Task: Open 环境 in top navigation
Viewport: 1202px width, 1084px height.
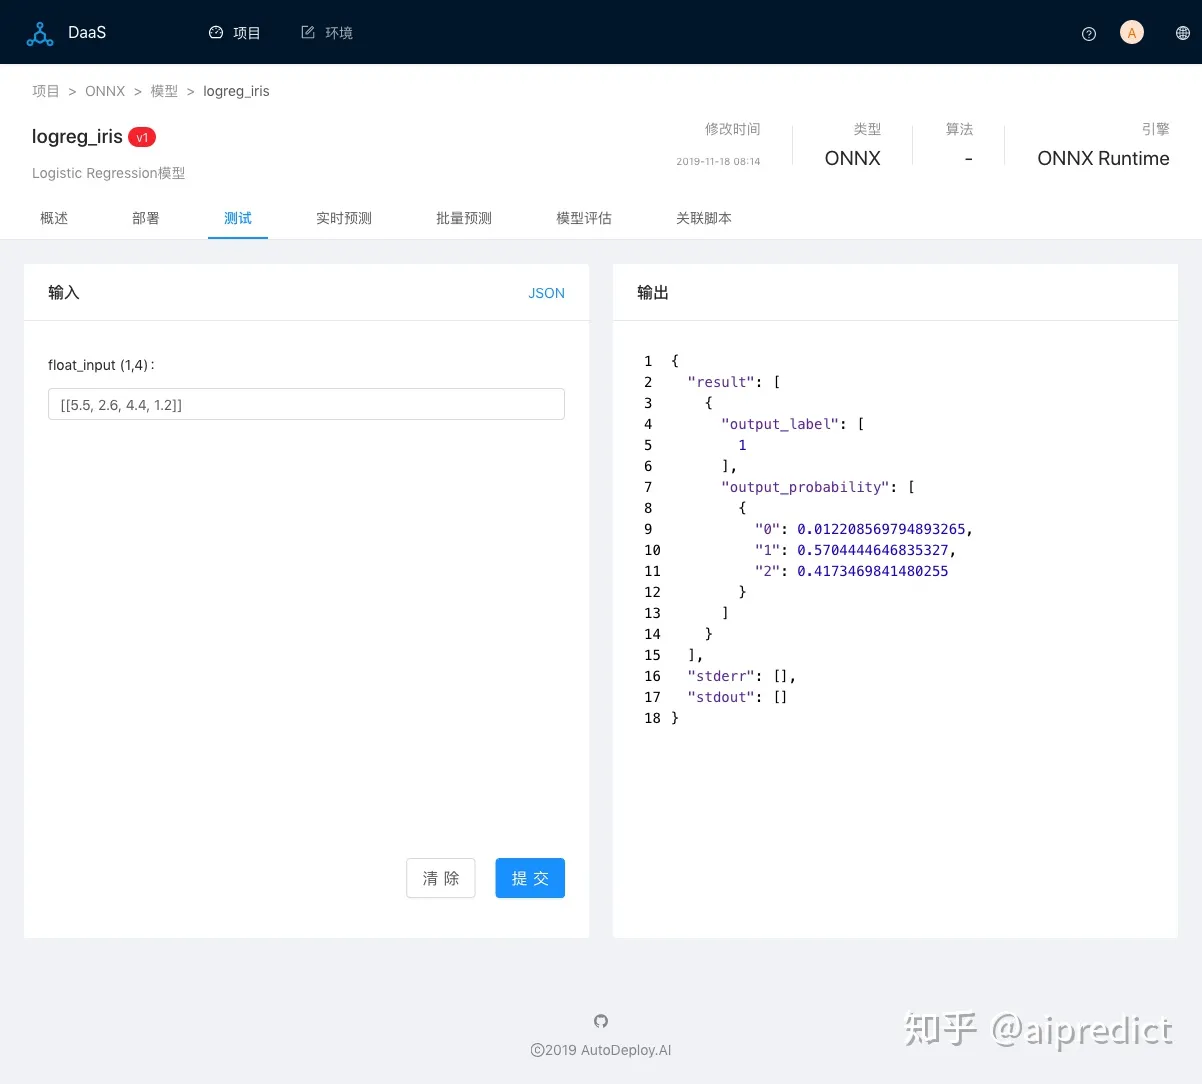Action: coord(327,33)
